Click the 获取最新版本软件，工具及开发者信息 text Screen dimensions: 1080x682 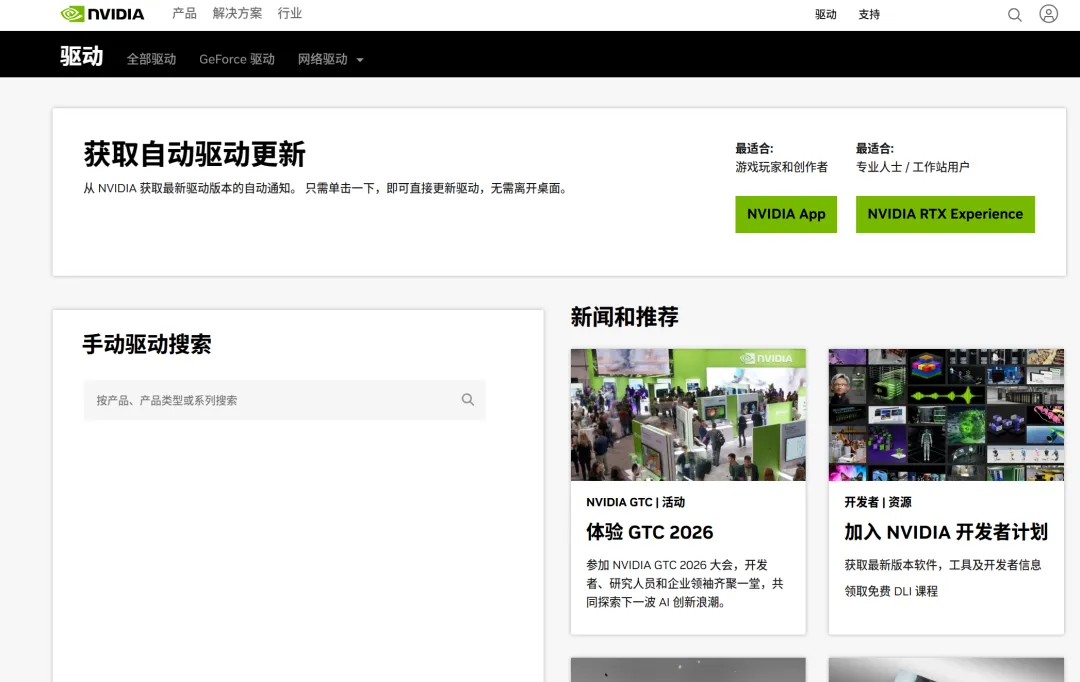click(942, 565)
